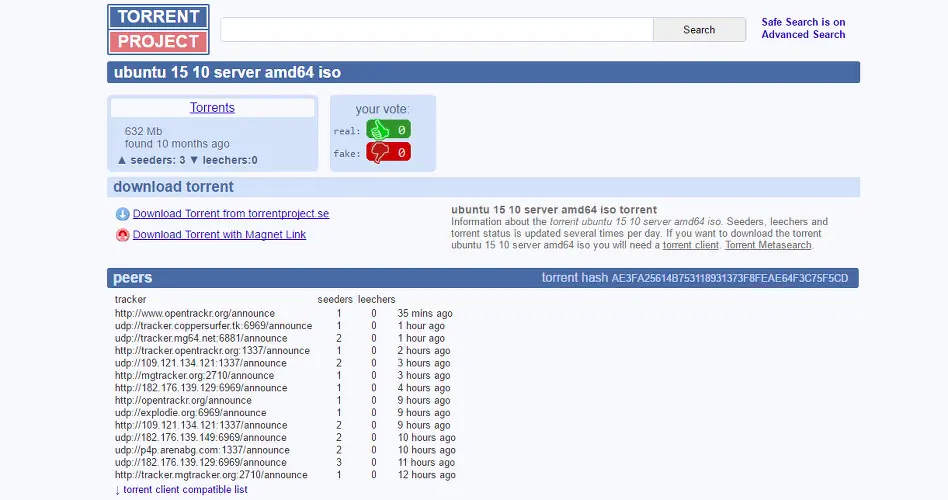The height and width of the screenshot is (500, 948).
Task: Open the Torrents link
Action: tap(212, 108)
